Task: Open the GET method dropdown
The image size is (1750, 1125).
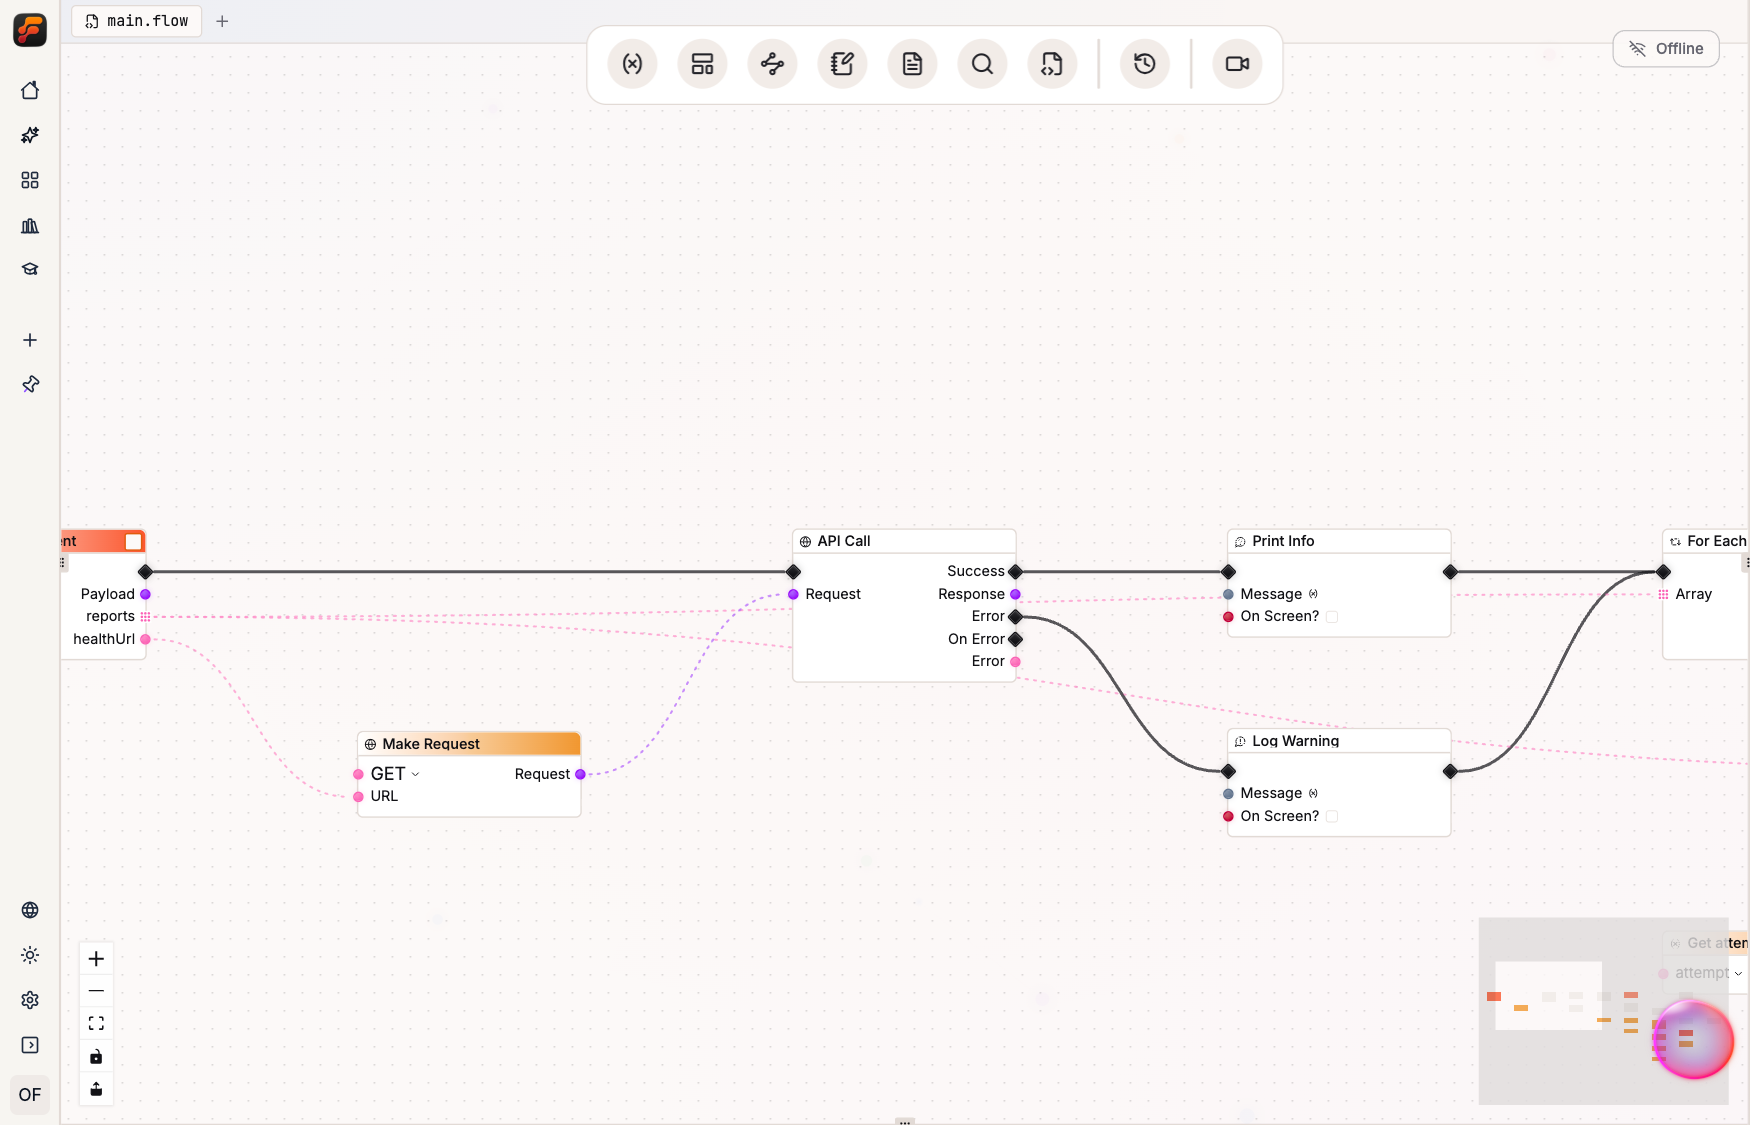Action: 395,774
